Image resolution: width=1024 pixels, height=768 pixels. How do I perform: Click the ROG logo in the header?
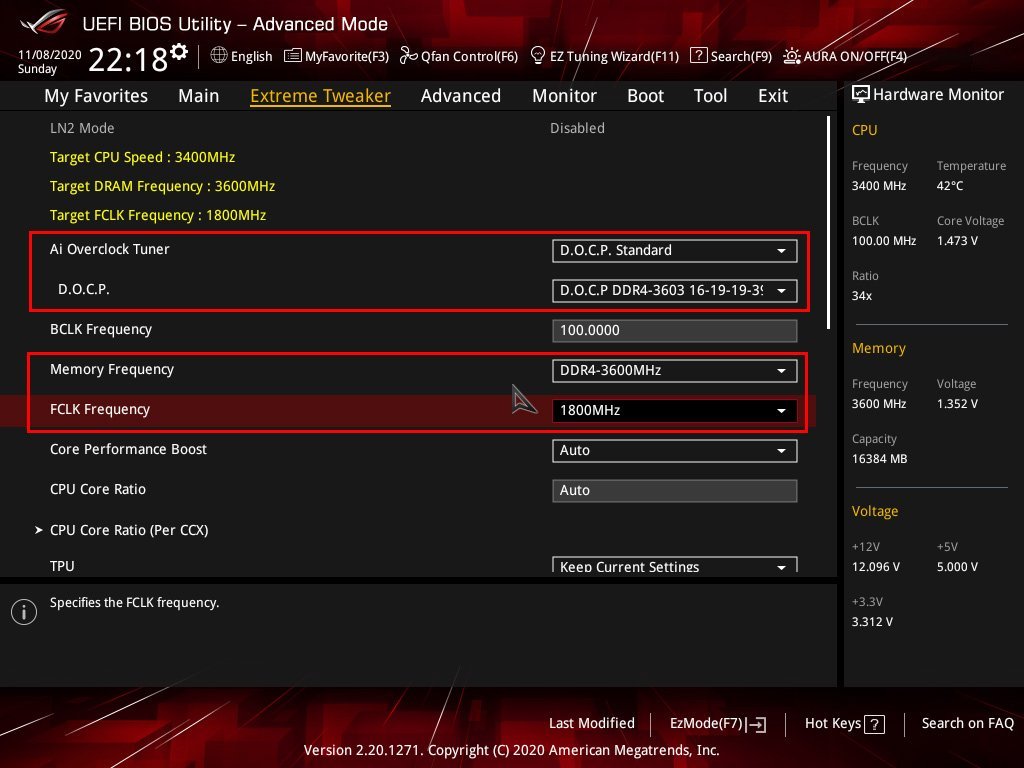click(44, 23)
